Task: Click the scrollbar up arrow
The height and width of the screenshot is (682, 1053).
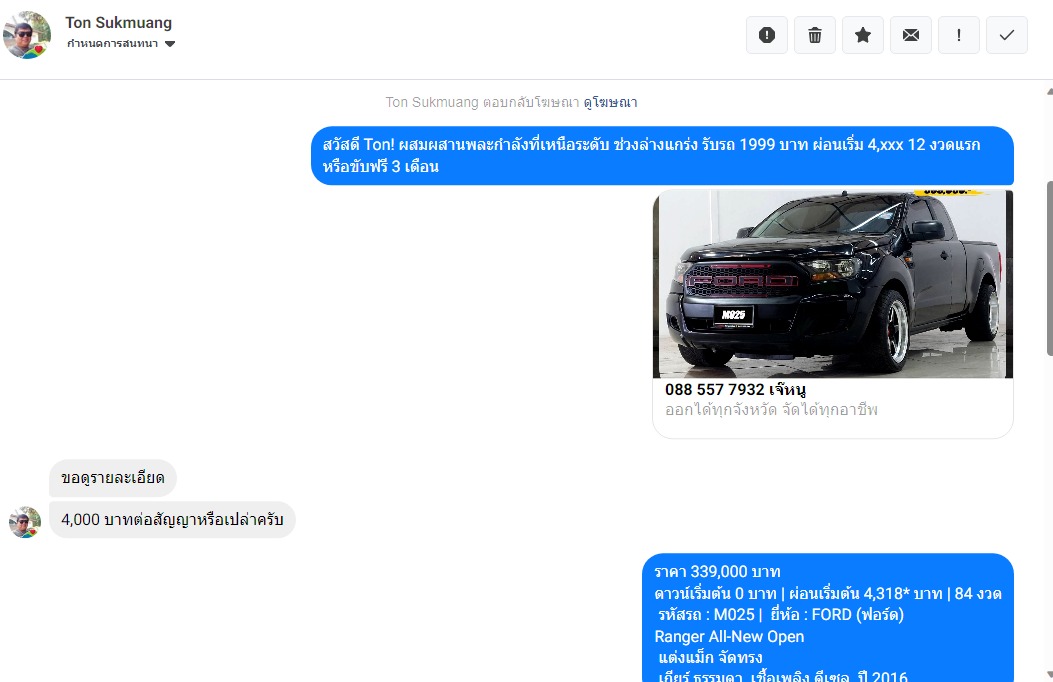Action: (x=1050, y=92)
